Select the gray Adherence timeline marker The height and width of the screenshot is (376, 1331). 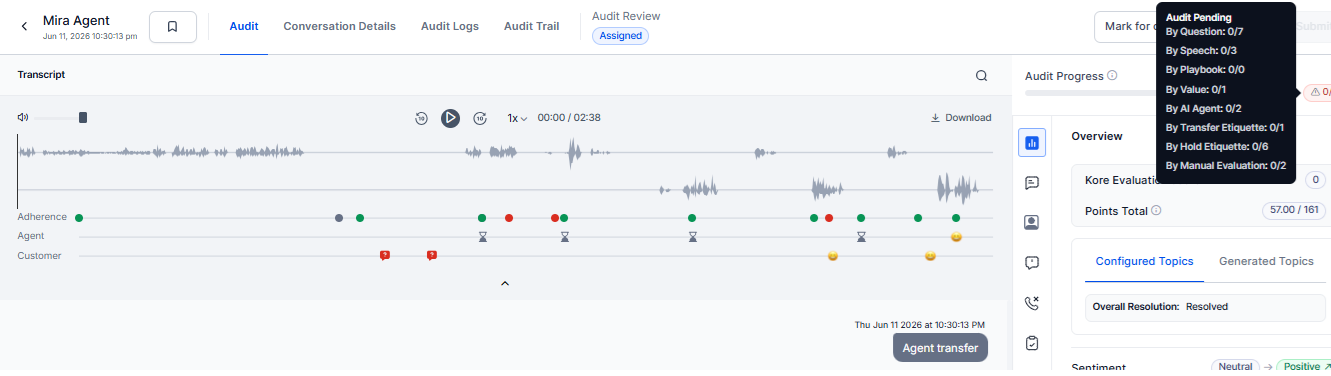click(339, 218)
